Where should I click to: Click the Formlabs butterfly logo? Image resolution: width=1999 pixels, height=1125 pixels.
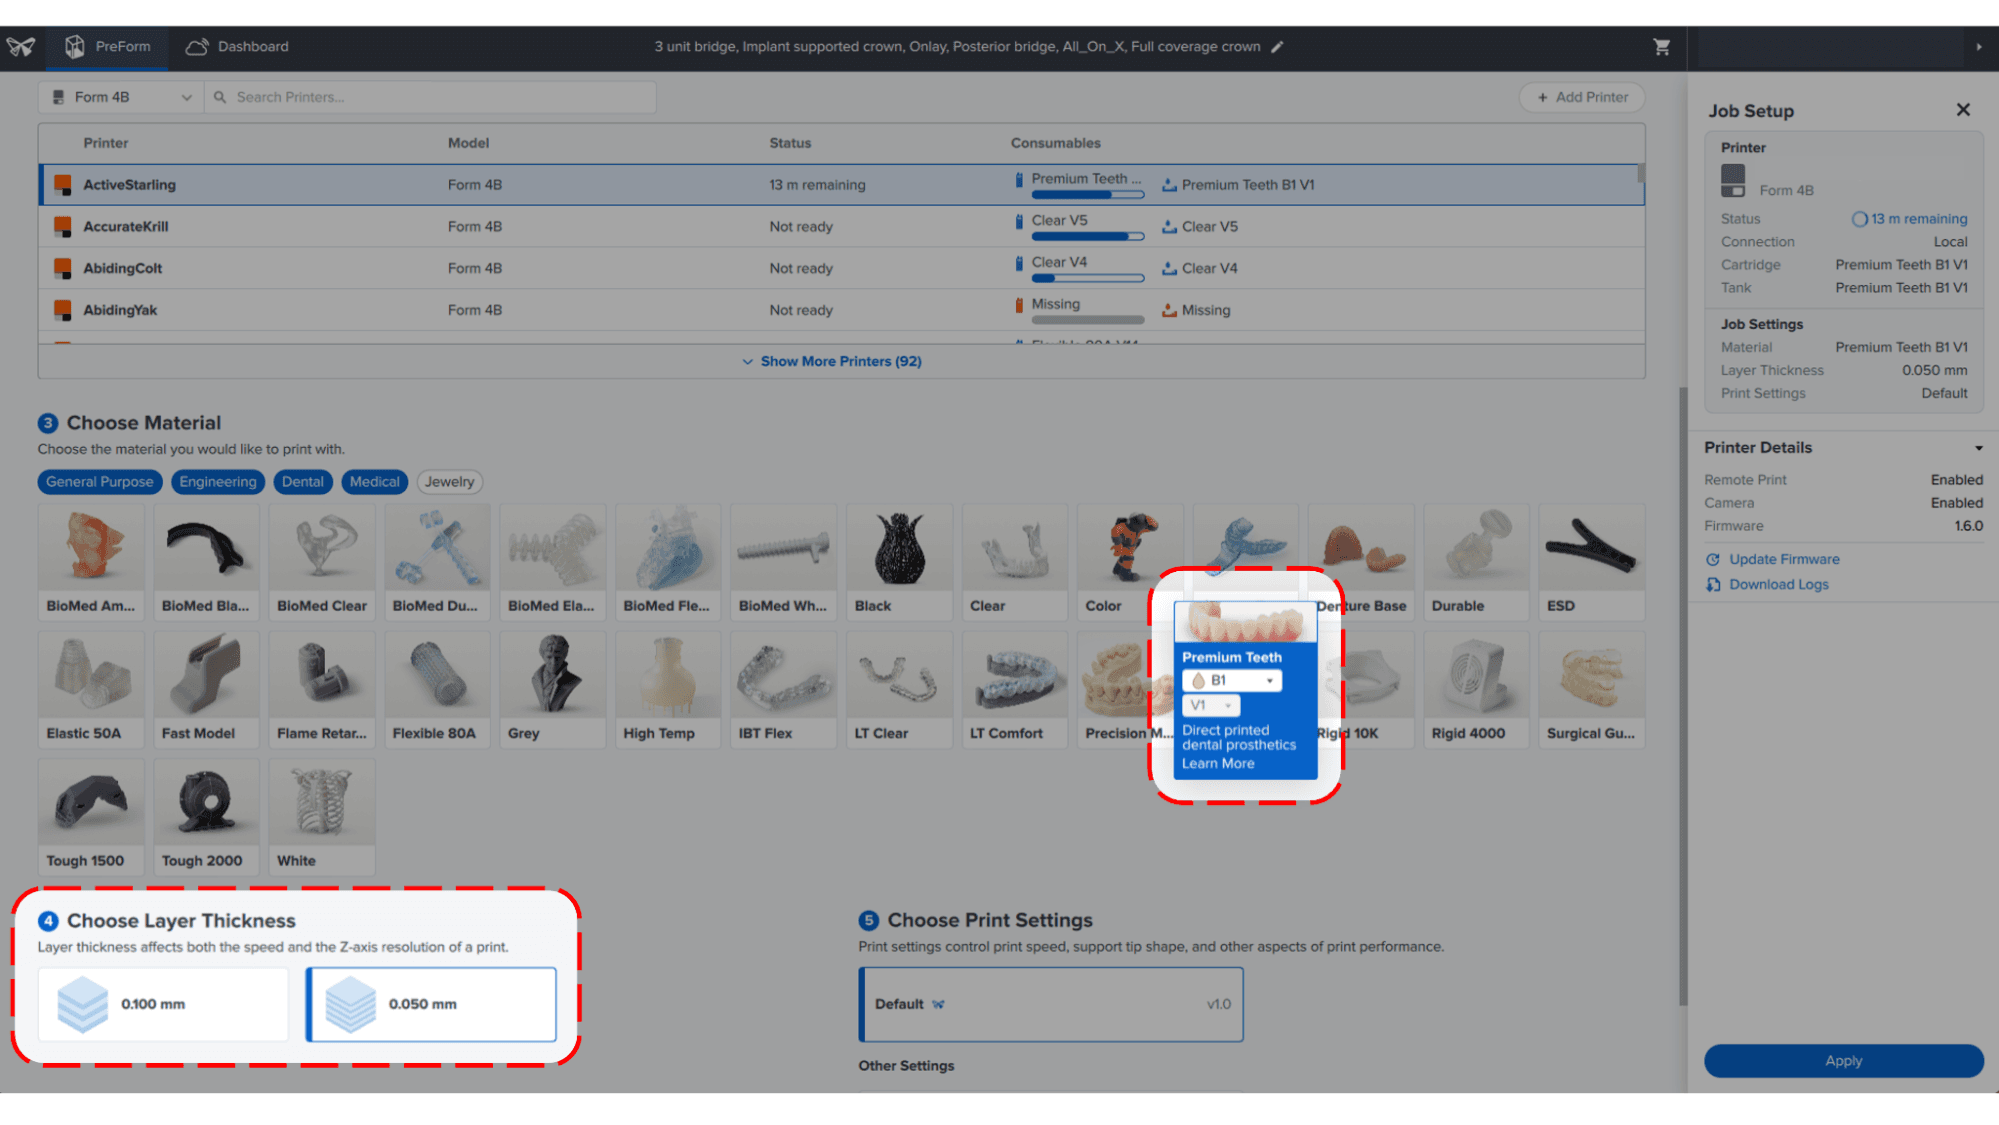click(20, 47)
